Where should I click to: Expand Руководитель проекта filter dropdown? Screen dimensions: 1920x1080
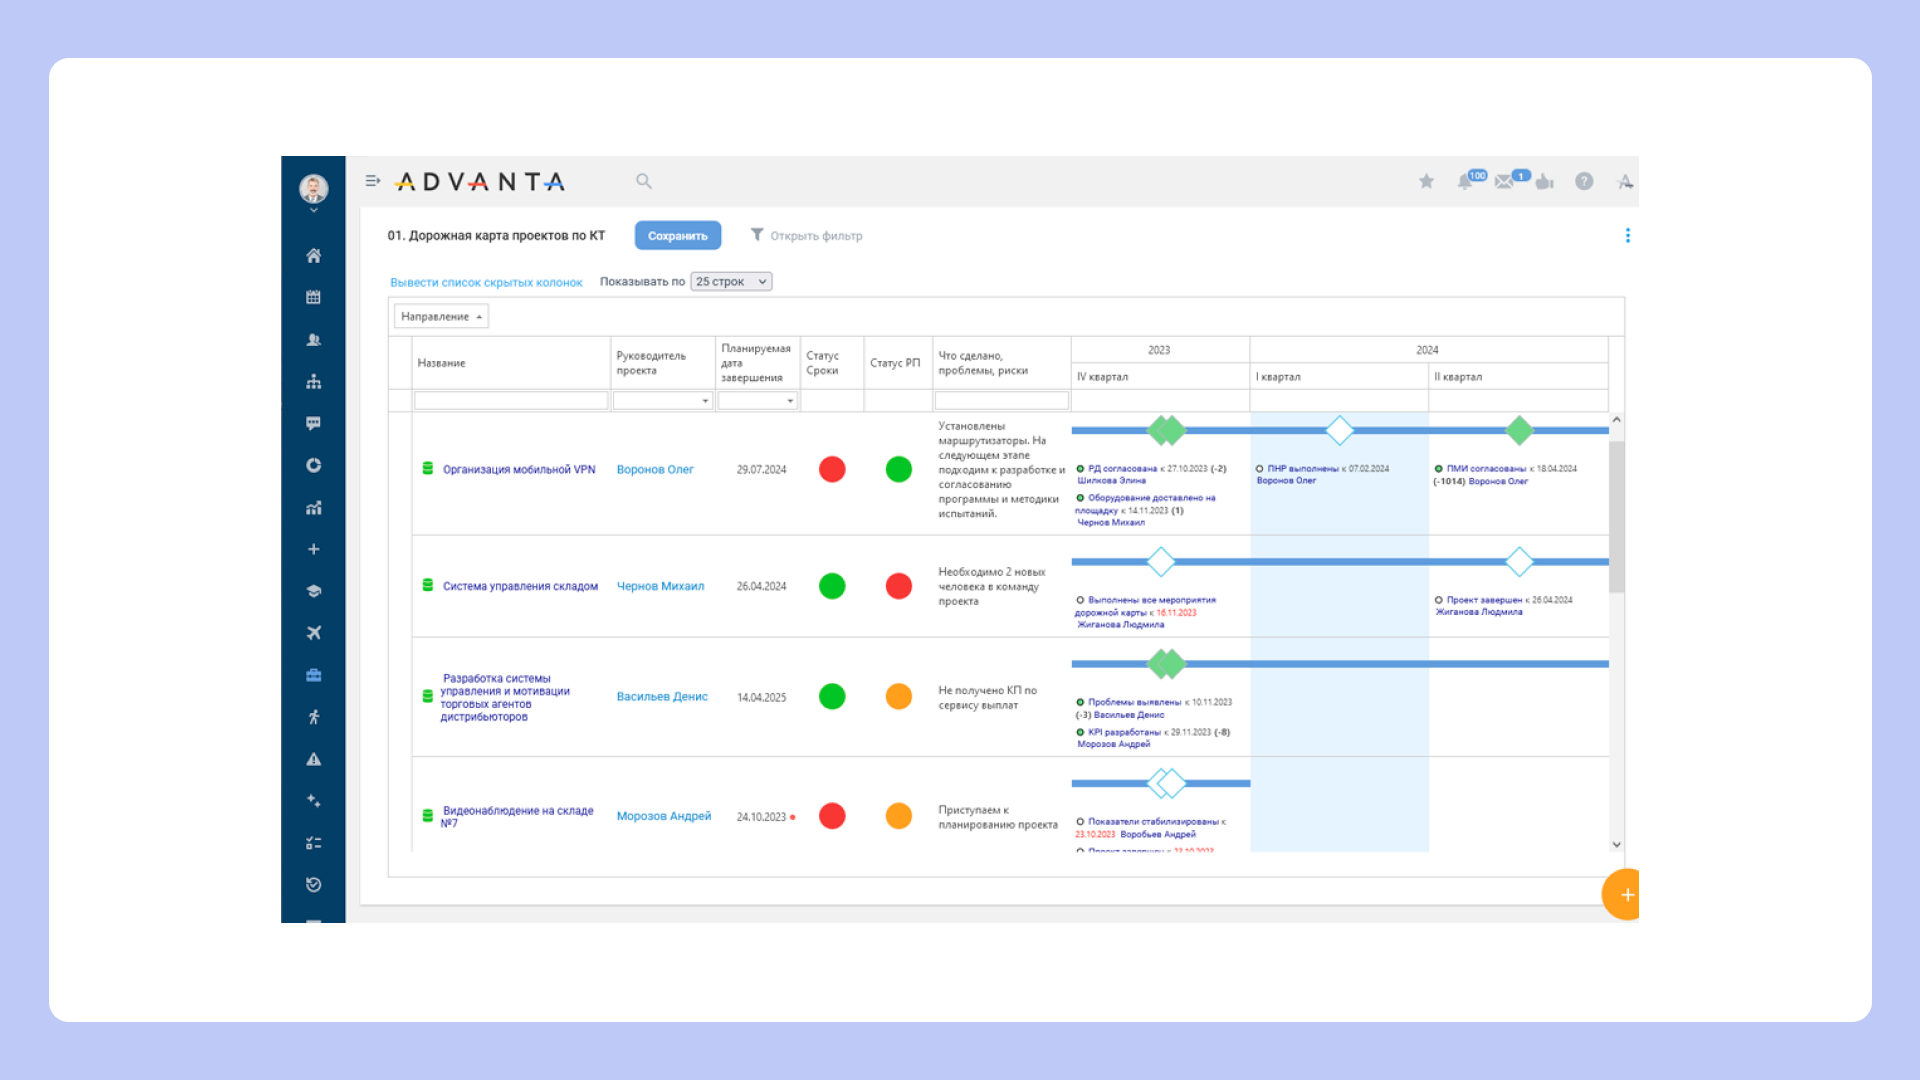point(663,401)
